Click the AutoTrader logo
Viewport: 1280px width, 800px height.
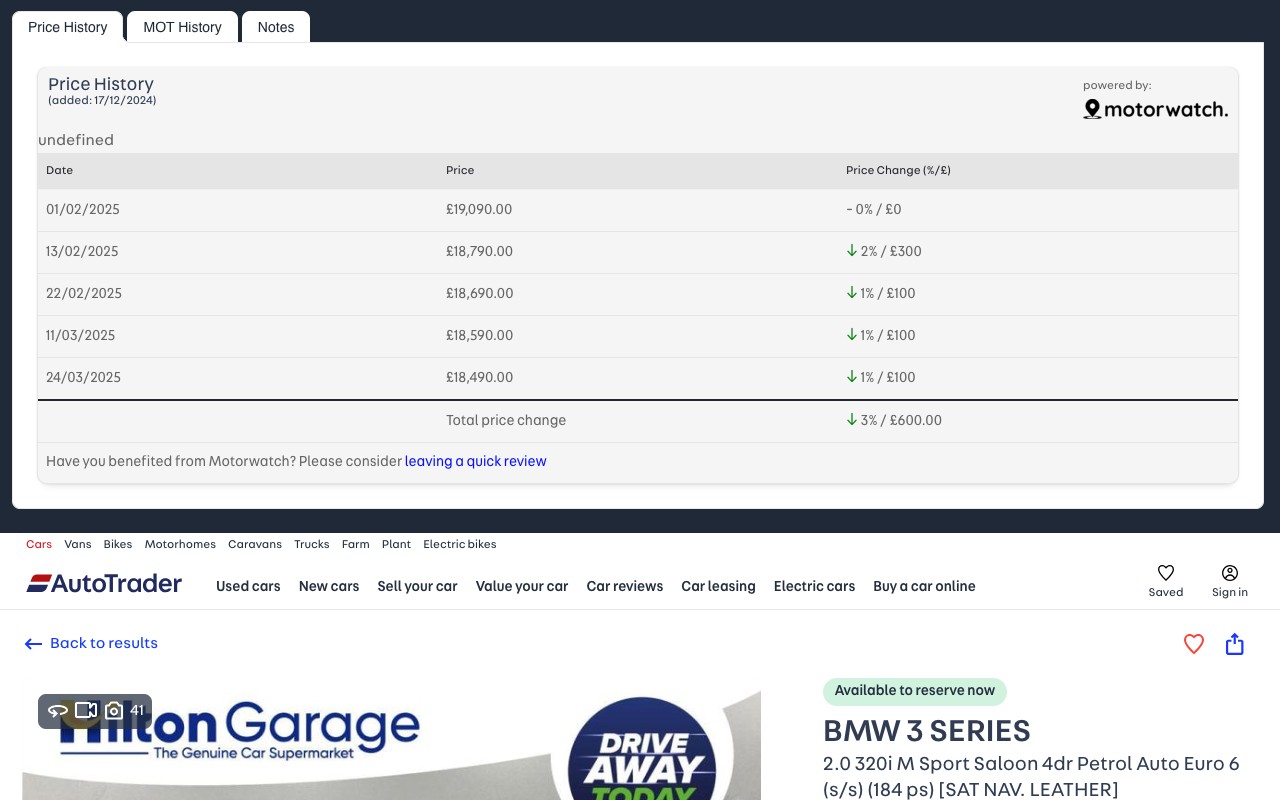tap(104, 583)
